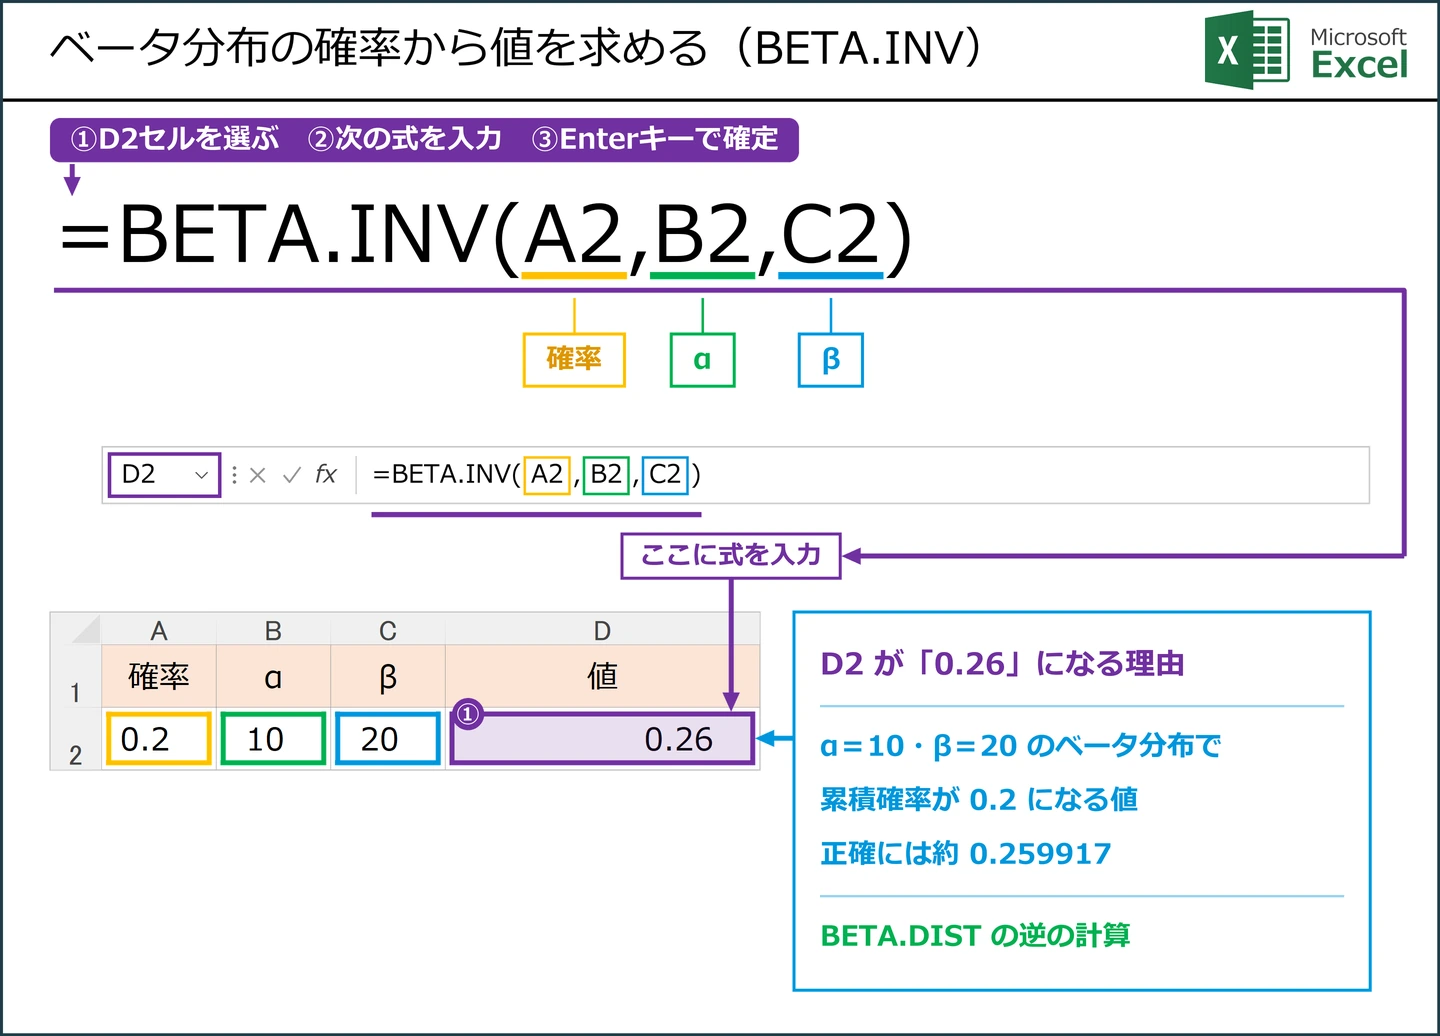The width and height of the screenshot is (1440, 1036).
Task: Click the text 正確には約 0.259917
Action: click(x=966, y=853)
